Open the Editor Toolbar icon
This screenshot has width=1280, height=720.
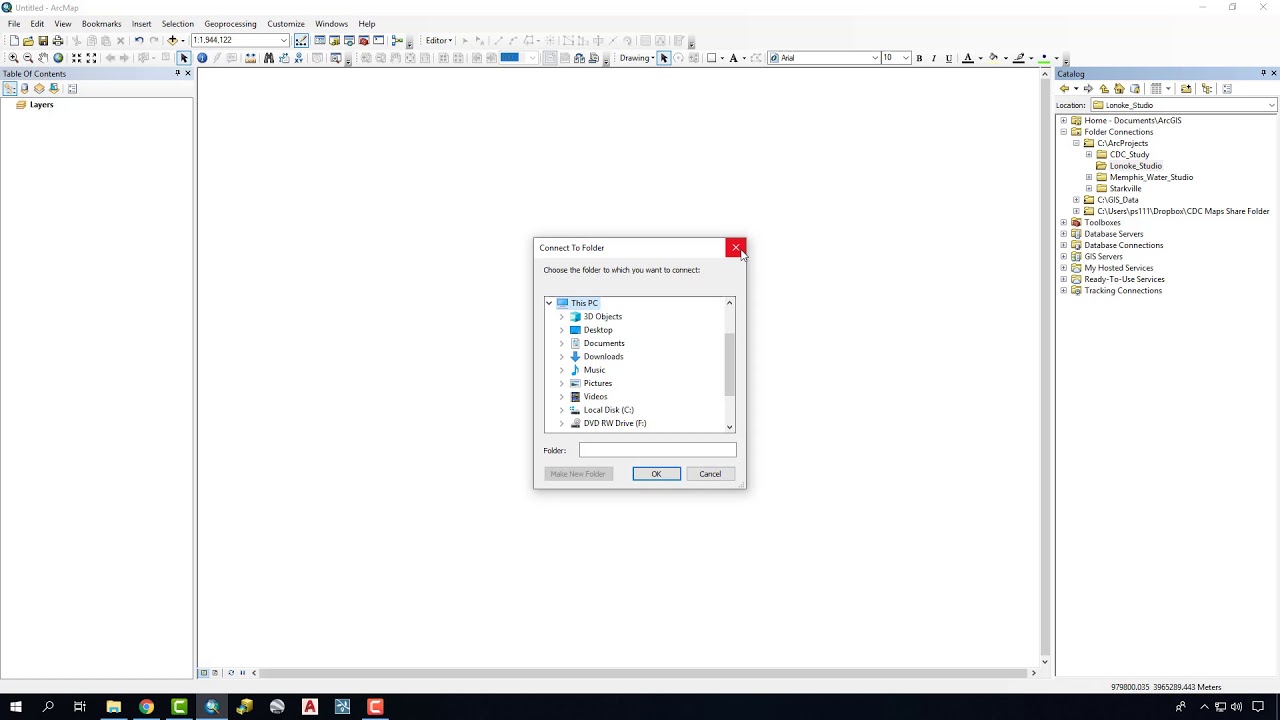[301, 40]
